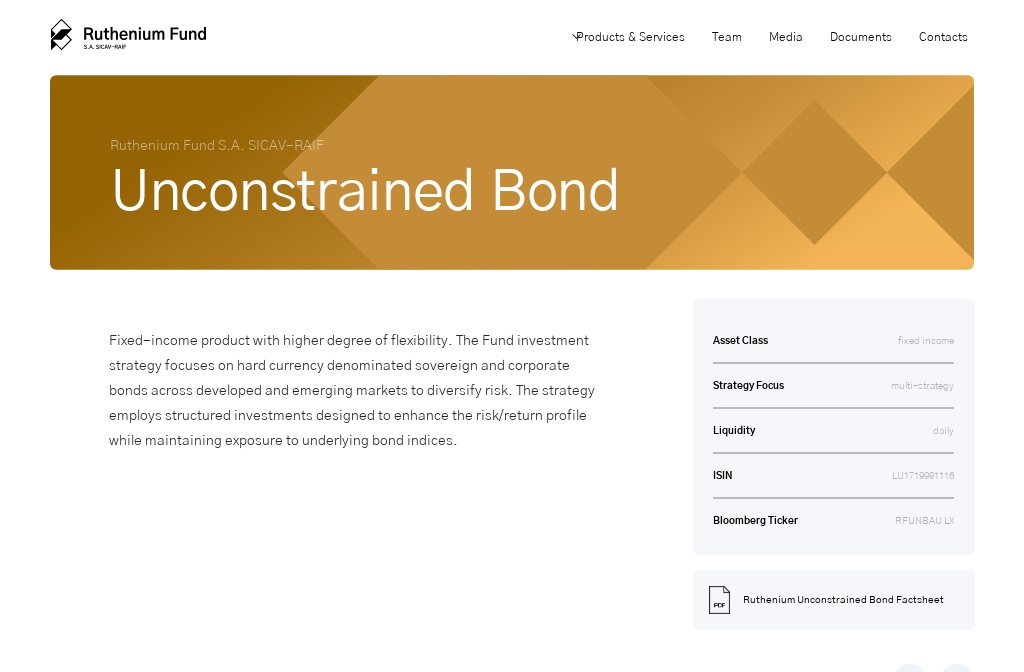Click the Ruthenium Fund logo icon
Screen dimensions: 1024x672
pyautogui.click(x=61, y=34)
